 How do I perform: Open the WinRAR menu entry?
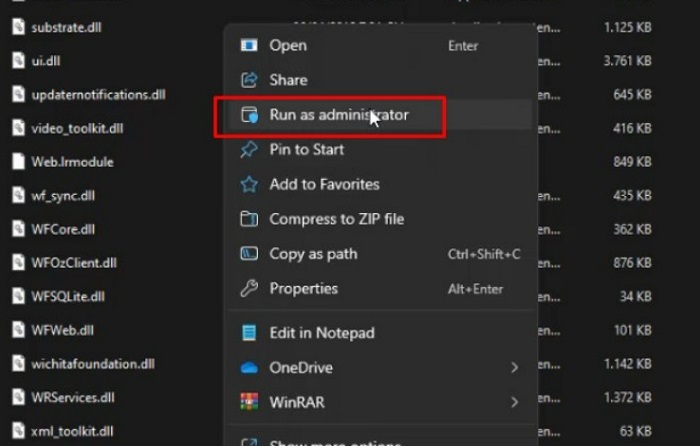pos(299,403)
